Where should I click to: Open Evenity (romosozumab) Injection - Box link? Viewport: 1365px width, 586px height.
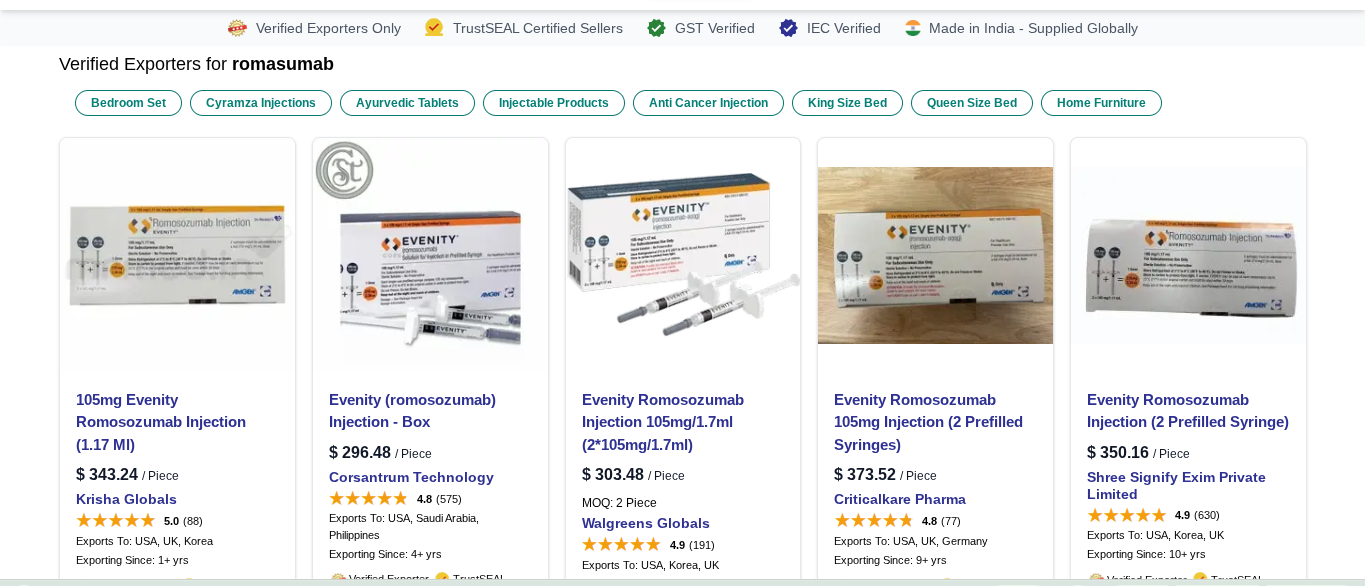click(x=412, y=411)
